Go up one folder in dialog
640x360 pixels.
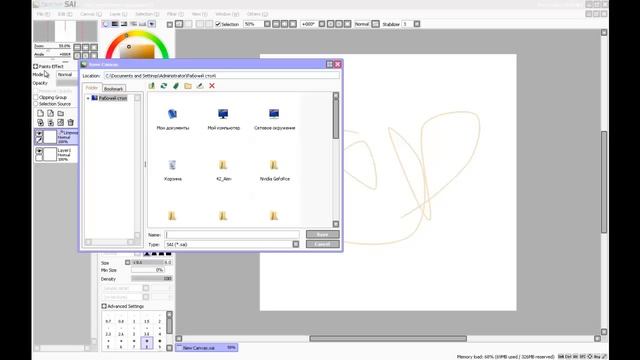[151, 86]
